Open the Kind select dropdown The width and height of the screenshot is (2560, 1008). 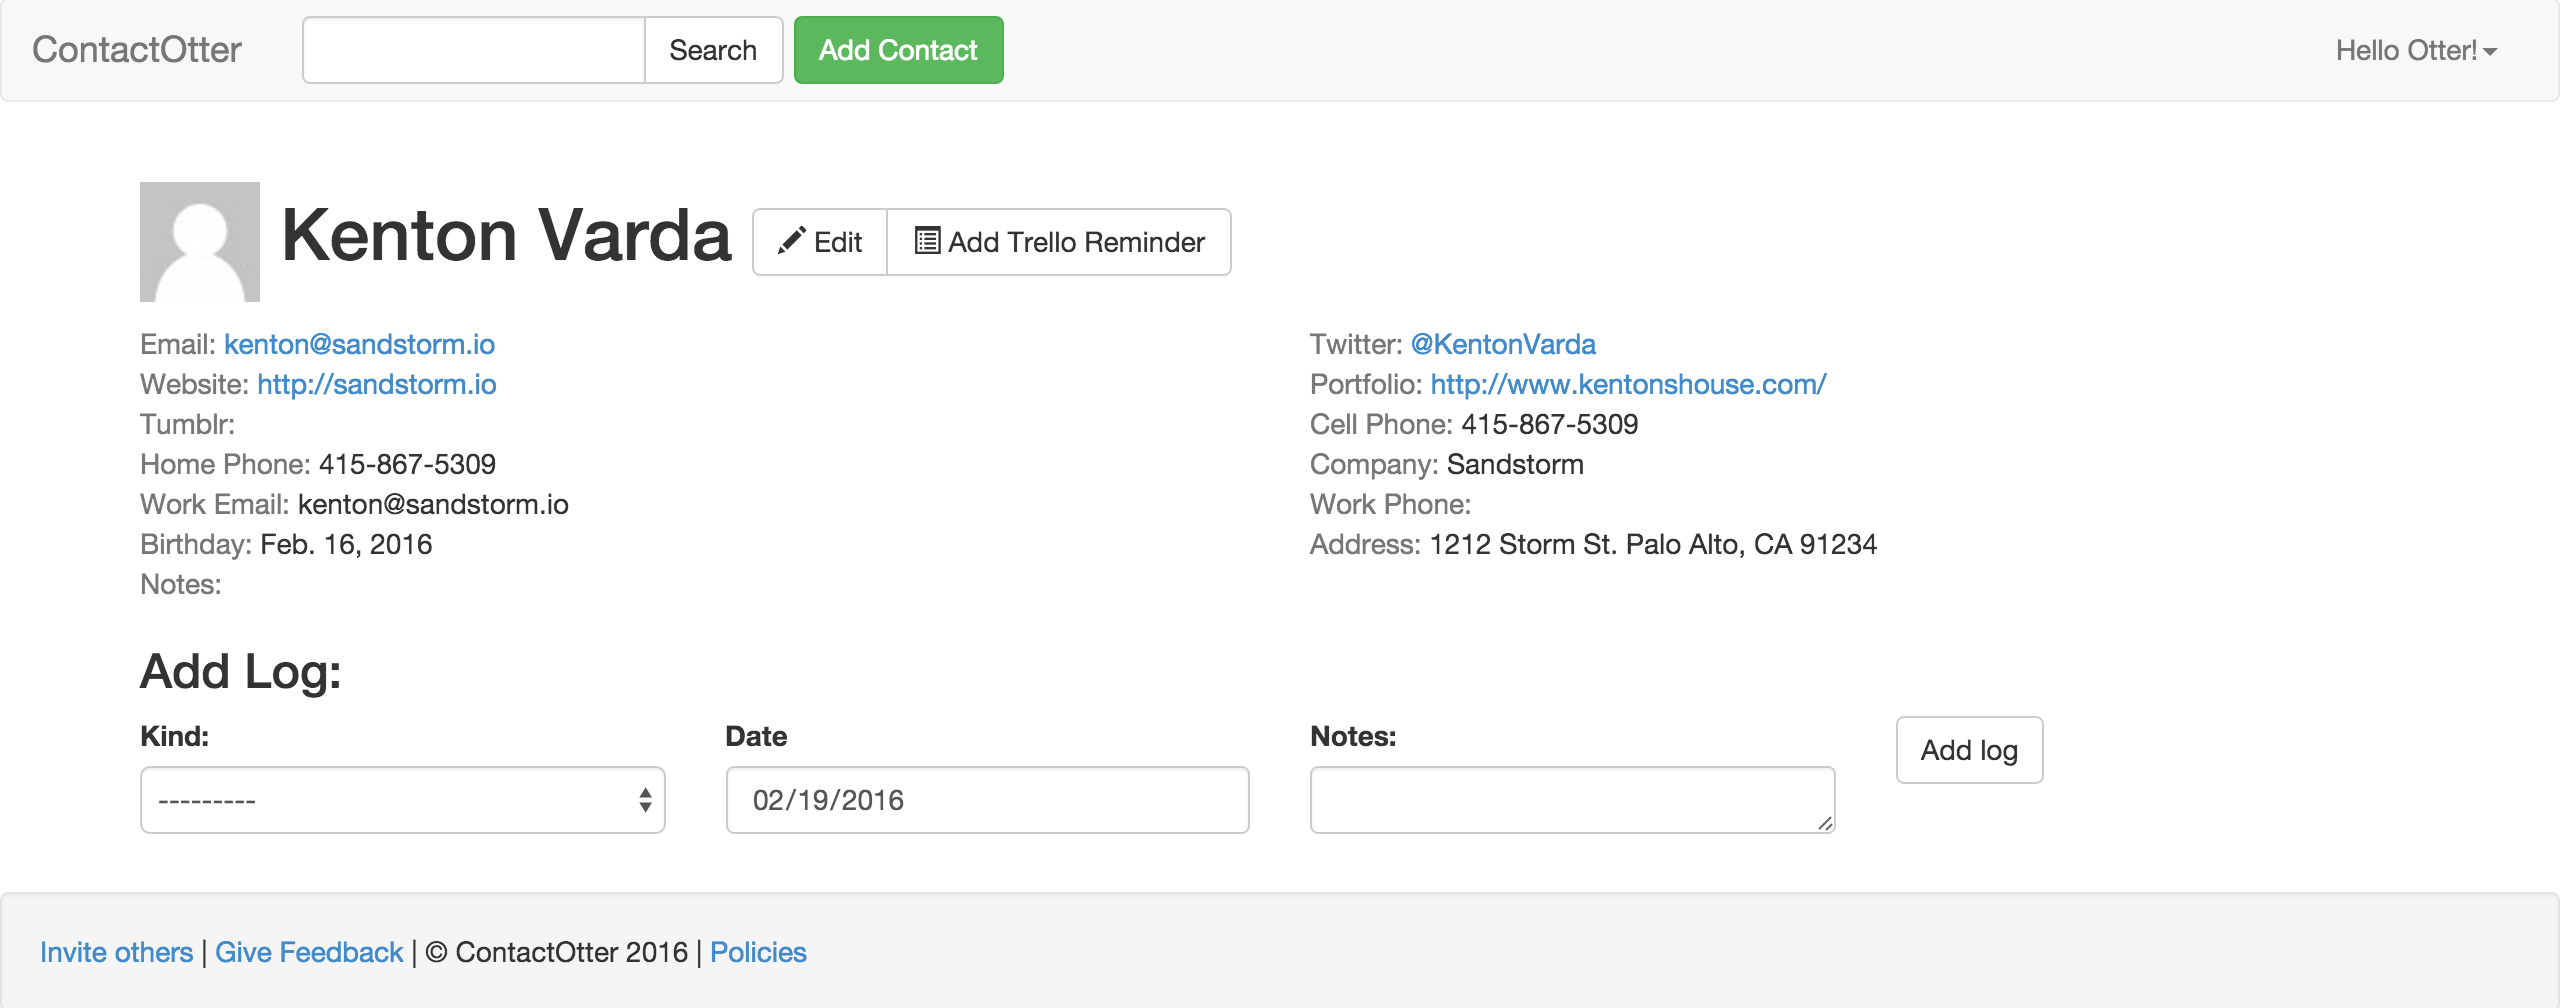tap(403, 800)
